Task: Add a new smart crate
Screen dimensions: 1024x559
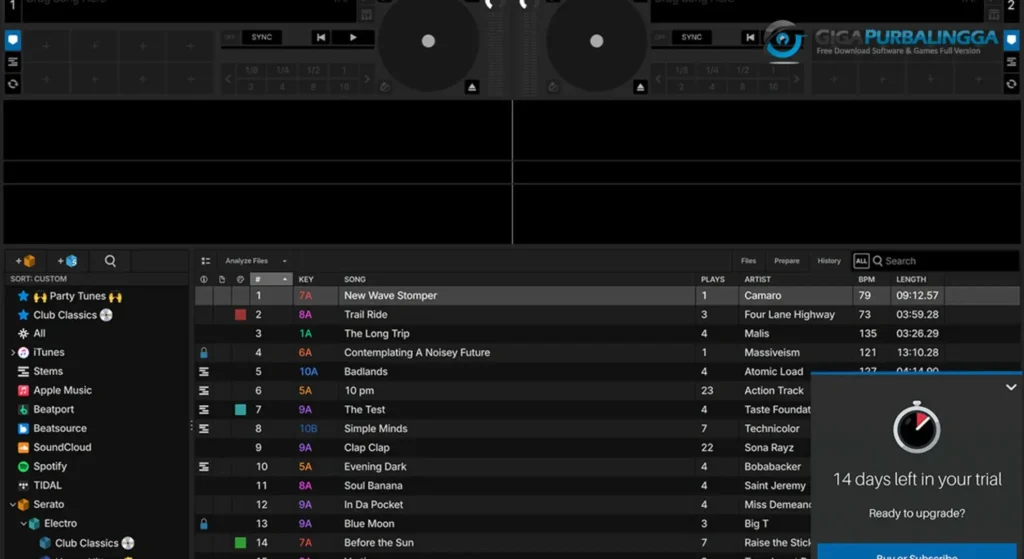Action: click(67, 261)
